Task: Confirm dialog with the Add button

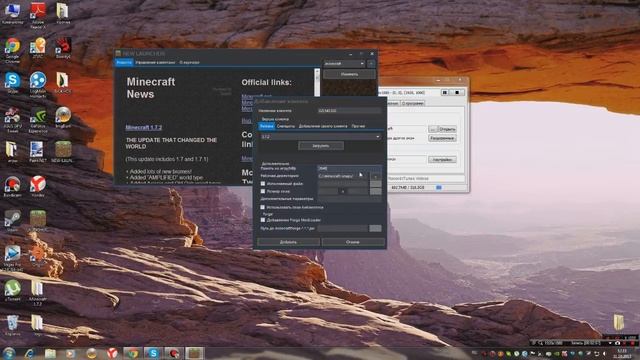Action: [x=288, y=242]
